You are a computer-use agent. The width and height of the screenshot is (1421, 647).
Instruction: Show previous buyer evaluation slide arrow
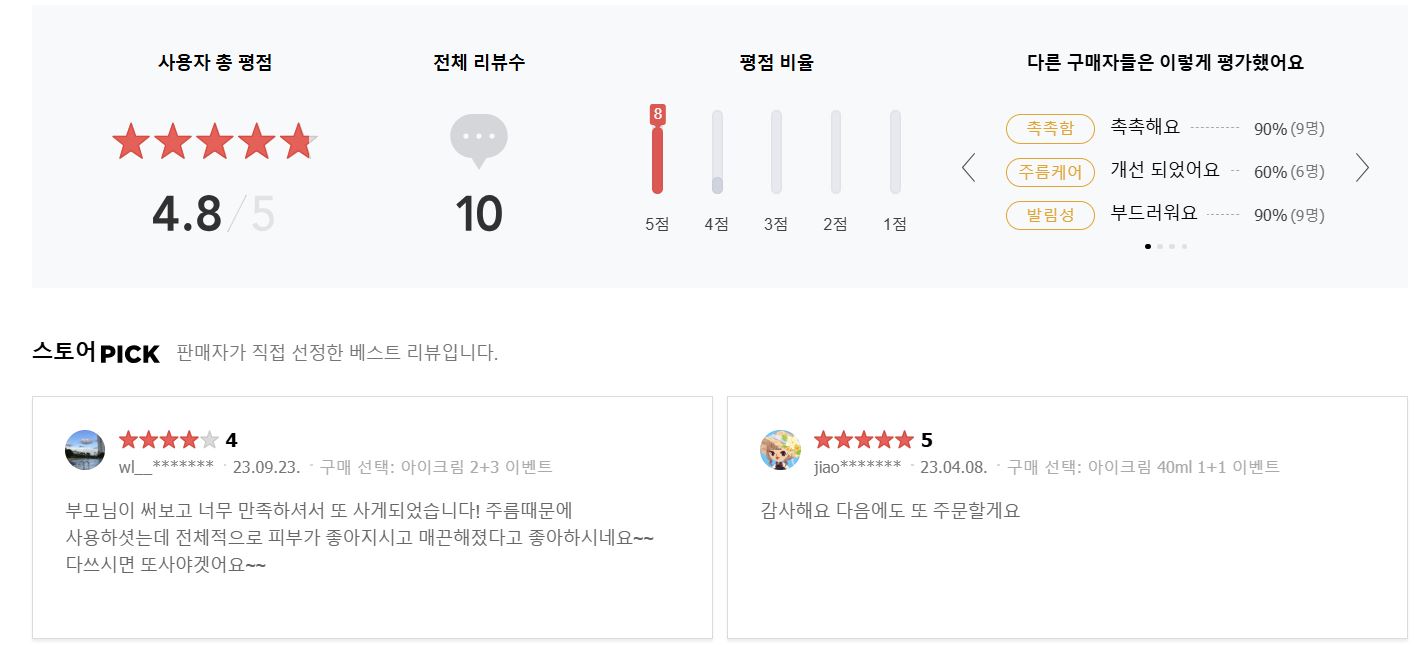[x=968, y=168]
